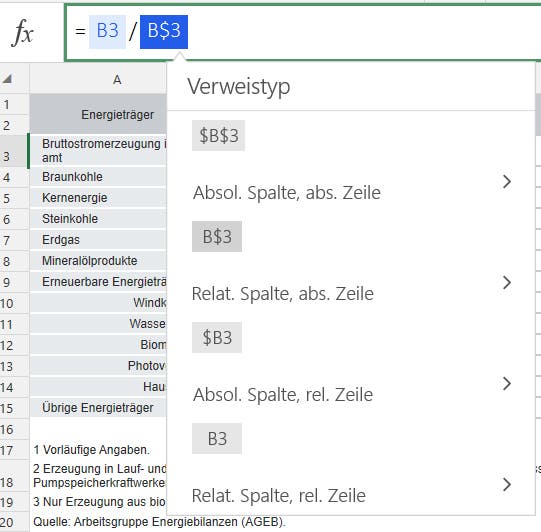This screenshot has width=541, height=532.
Task: Click the select-all triangle corner icon
Action: click(7, 79)
